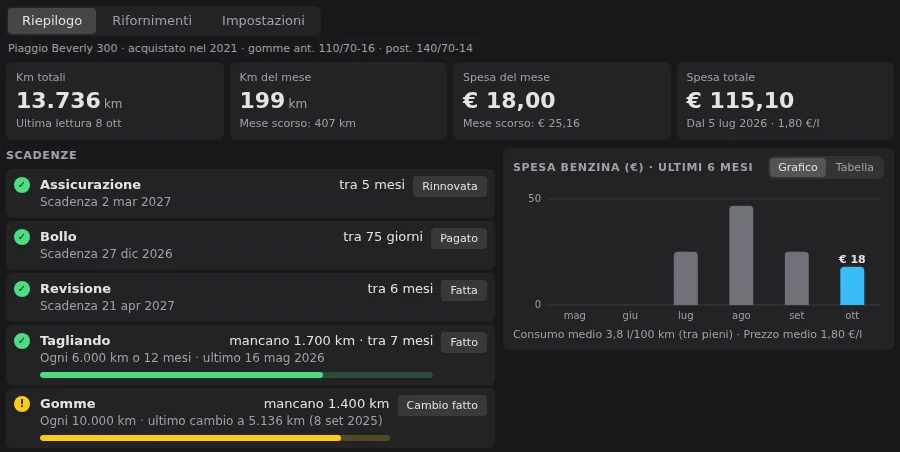Click the blue ott bar in chart
The height and width of the screenshot is (452, 900).
pyautogui.click(x=852, y=285)
